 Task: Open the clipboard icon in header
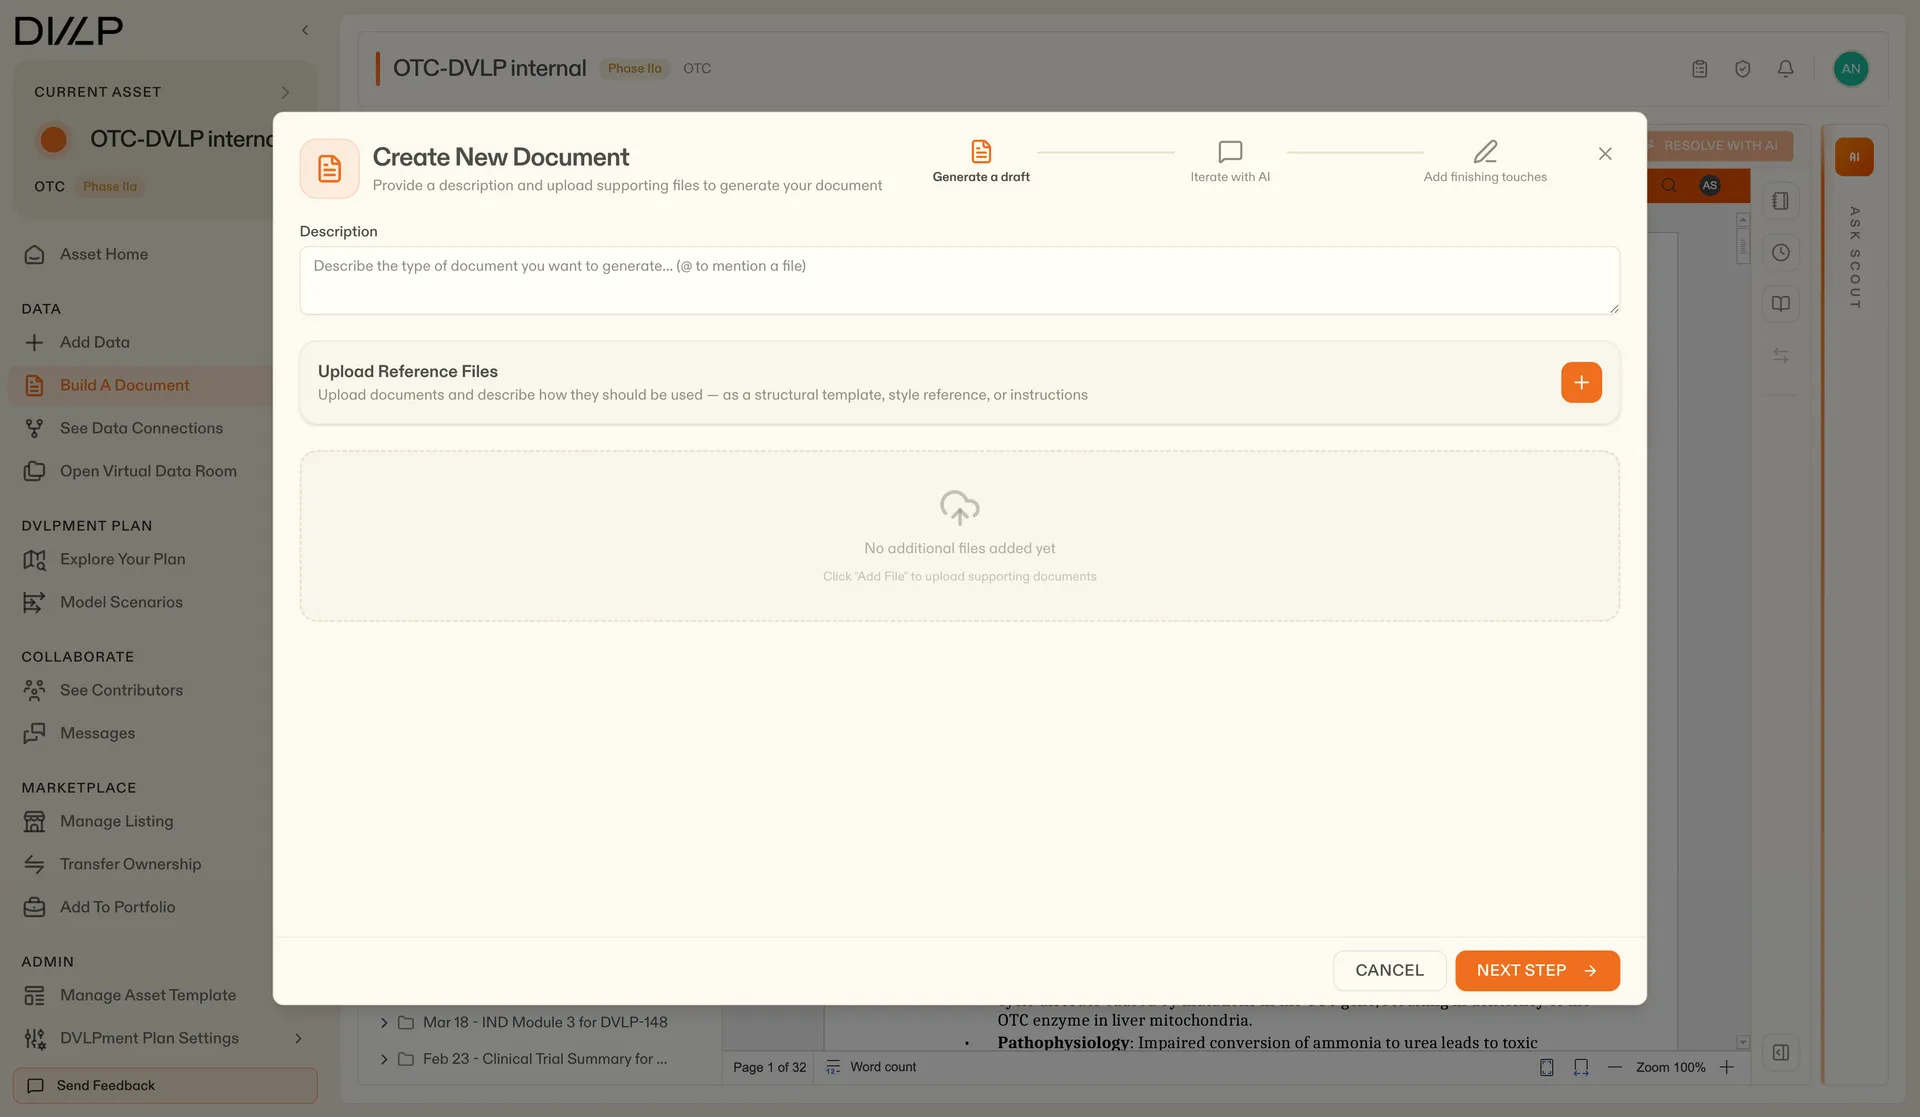click(1699, 69)
